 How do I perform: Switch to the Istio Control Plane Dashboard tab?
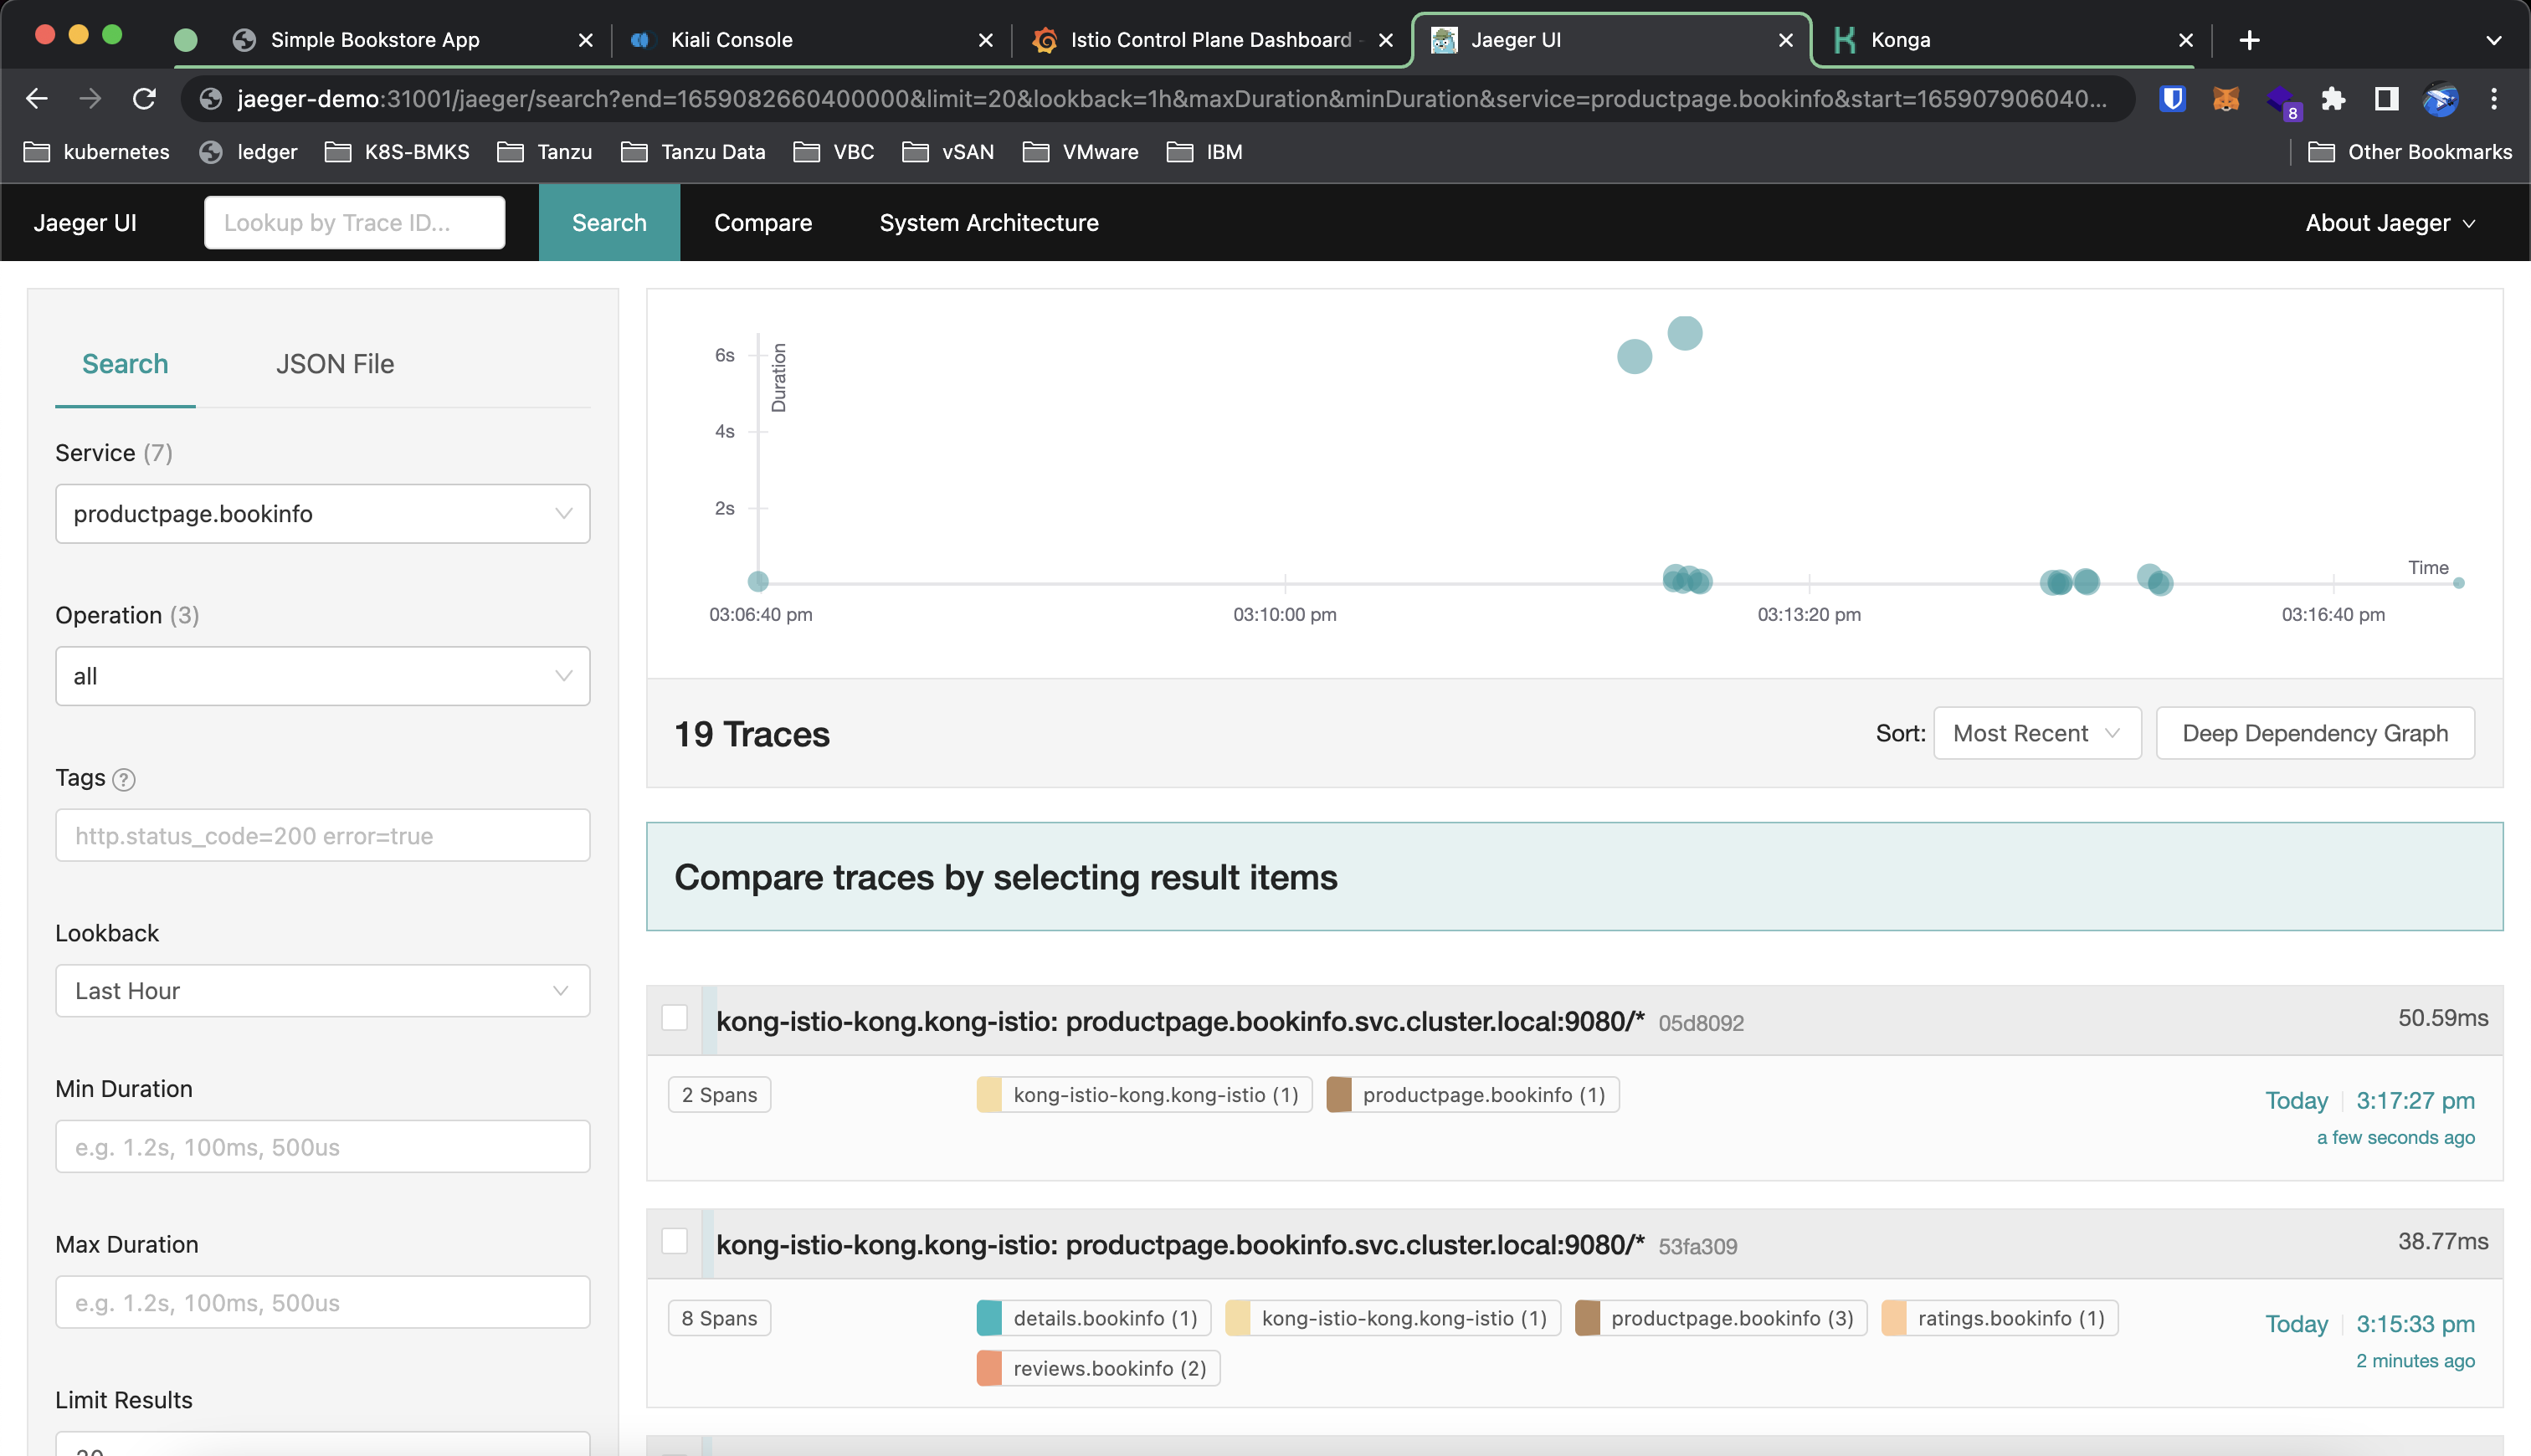click(x=1210, y=40)
